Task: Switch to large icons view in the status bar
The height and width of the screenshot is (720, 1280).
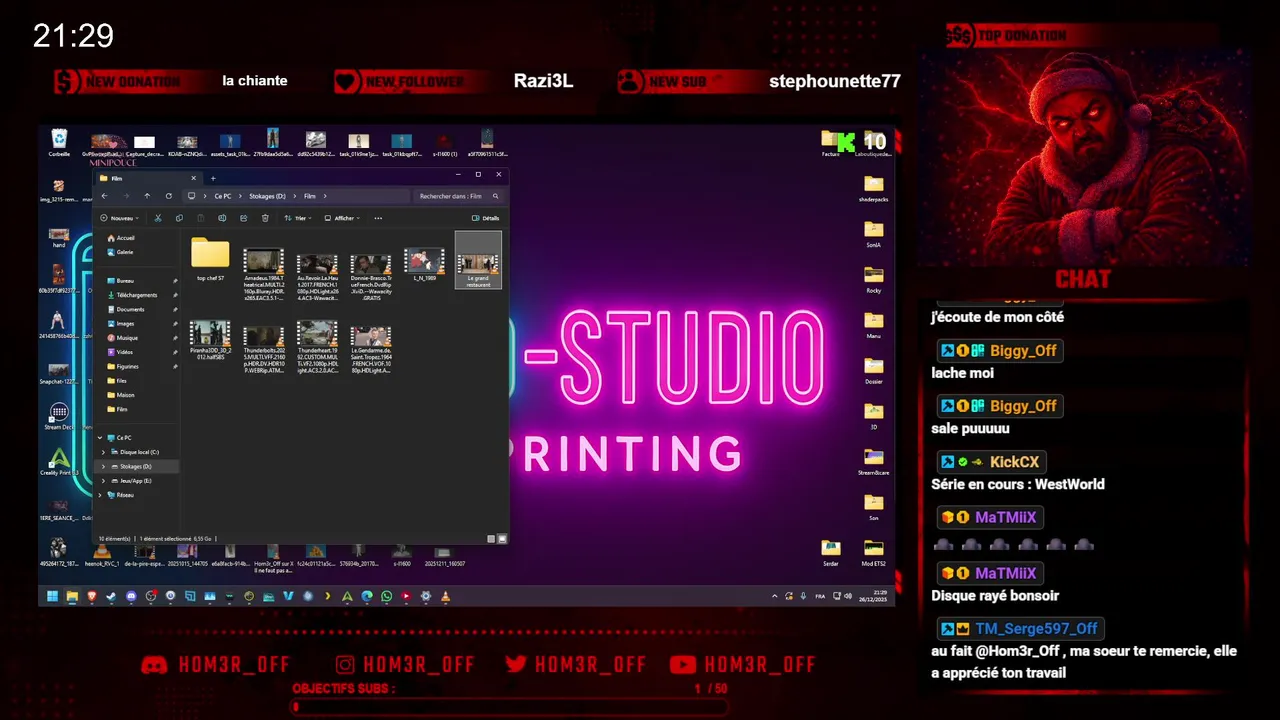Action: pyautogui.click(x=502, y=538)
